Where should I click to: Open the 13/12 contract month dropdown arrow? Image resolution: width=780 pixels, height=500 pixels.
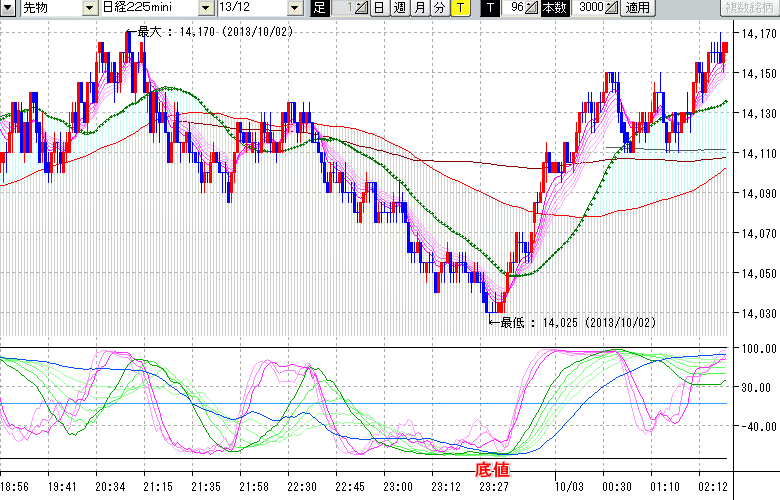(294, 8)
